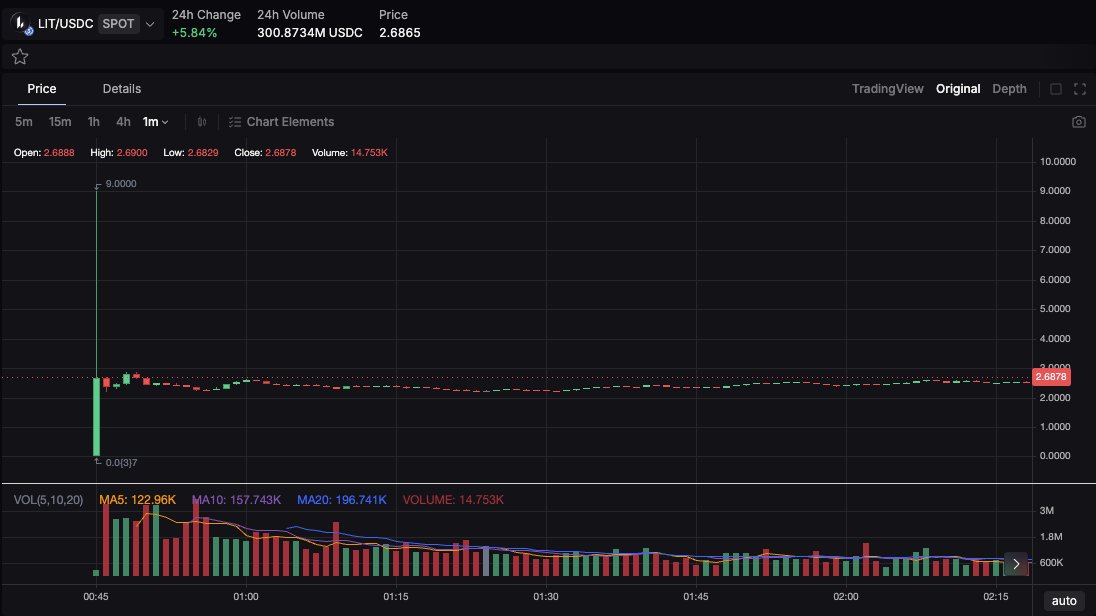Viewport: 1096px width, 616px height.
Task: Click the MA5: 122.96K label
Action: tap(138, 500)
